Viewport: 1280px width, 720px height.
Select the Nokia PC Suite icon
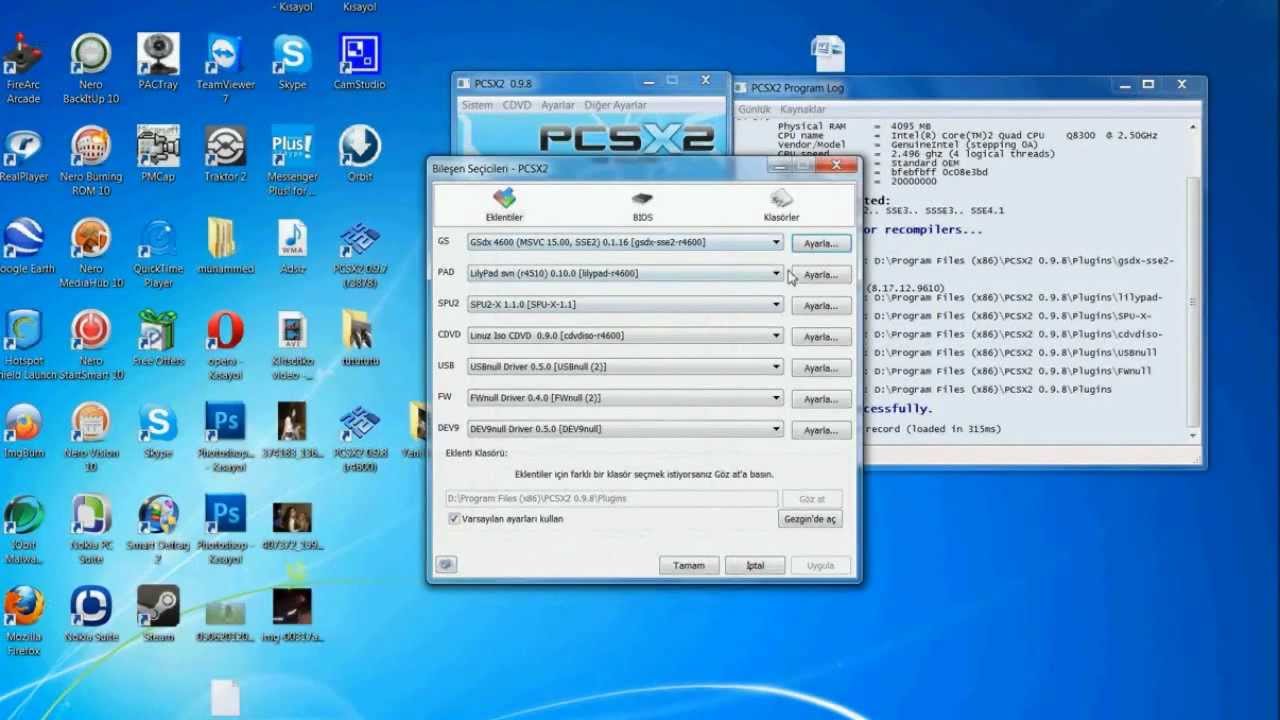coord(91,530)
